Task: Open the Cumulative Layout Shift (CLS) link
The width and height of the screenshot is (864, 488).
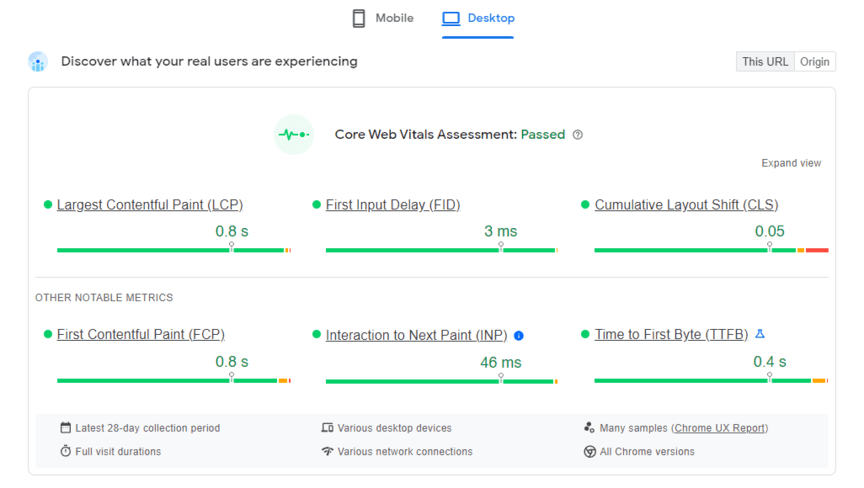Action: (x=686, y=205)
